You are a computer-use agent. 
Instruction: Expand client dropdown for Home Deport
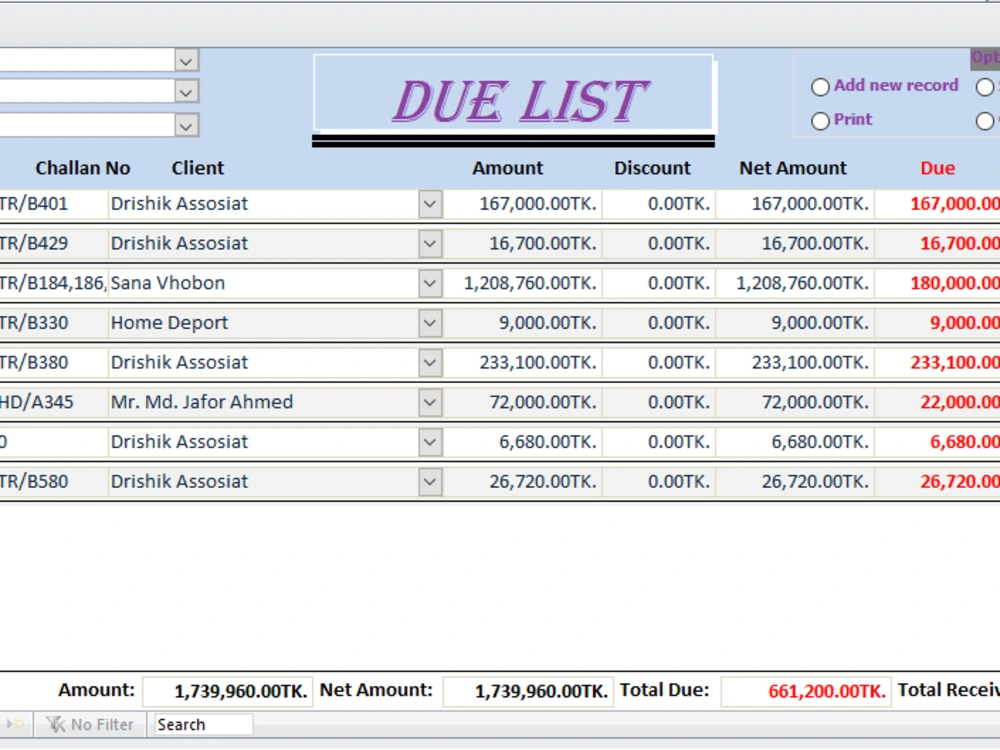pos(430,323)
